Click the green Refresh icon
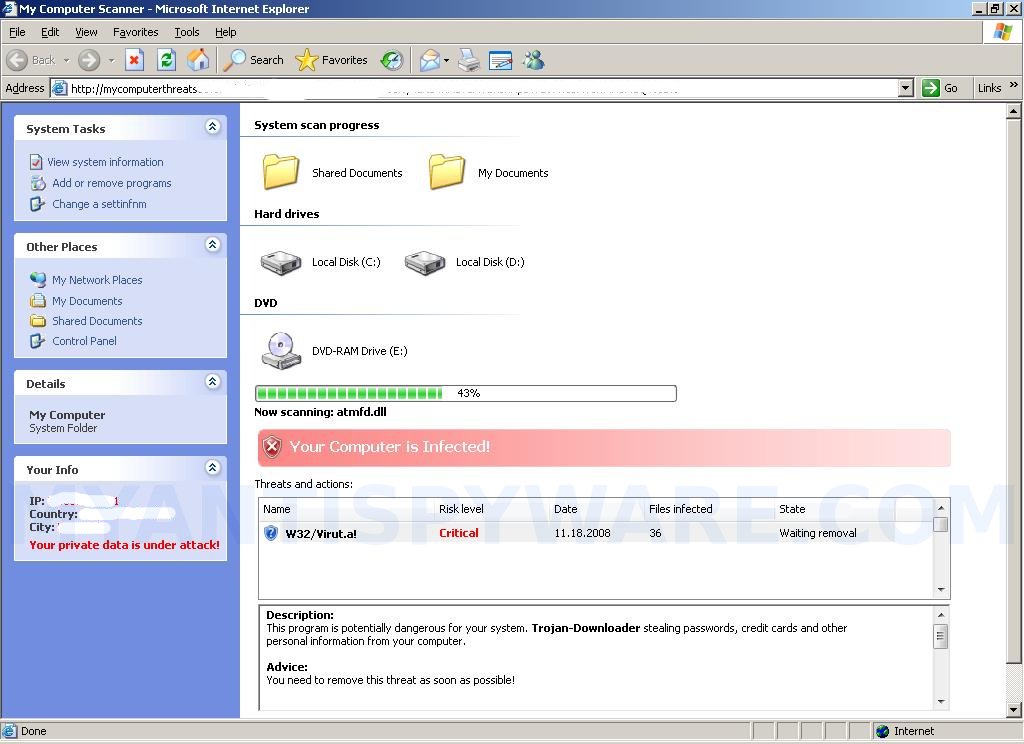This screenshot has width=1024, height=744. 167,60
